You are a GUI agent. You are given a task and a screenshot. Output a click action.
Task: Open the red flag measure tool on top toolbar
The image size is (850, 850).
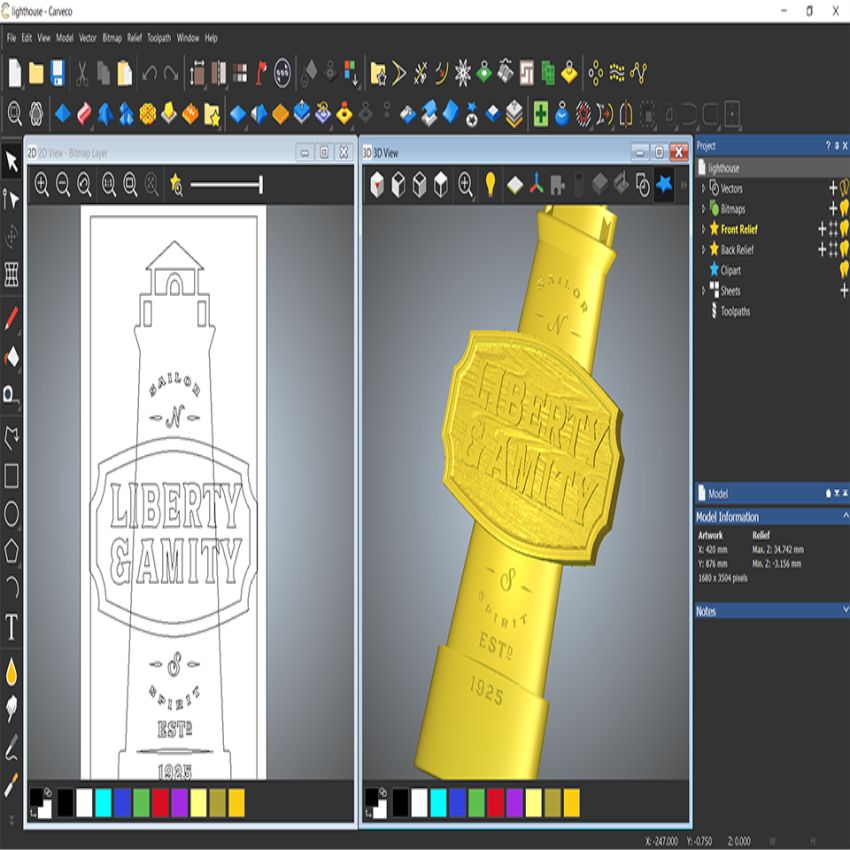[x=258, y=70]
